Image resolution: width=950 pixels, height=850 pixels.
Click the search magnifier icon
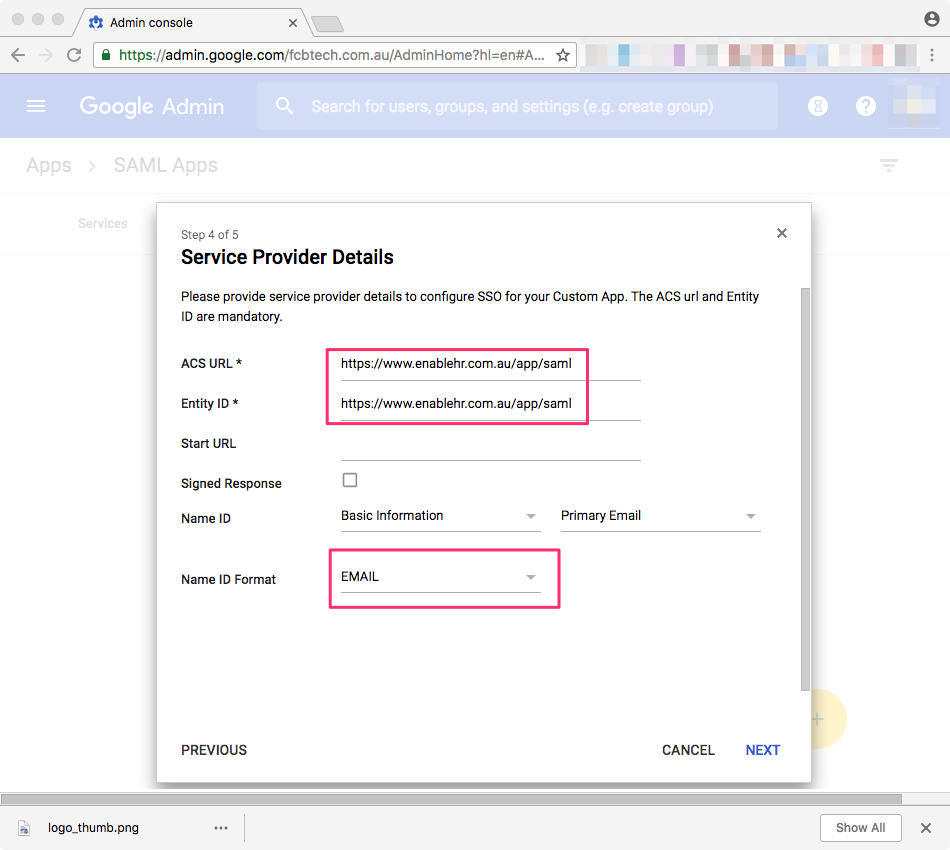pyautogui.click(x=284, y=106)
